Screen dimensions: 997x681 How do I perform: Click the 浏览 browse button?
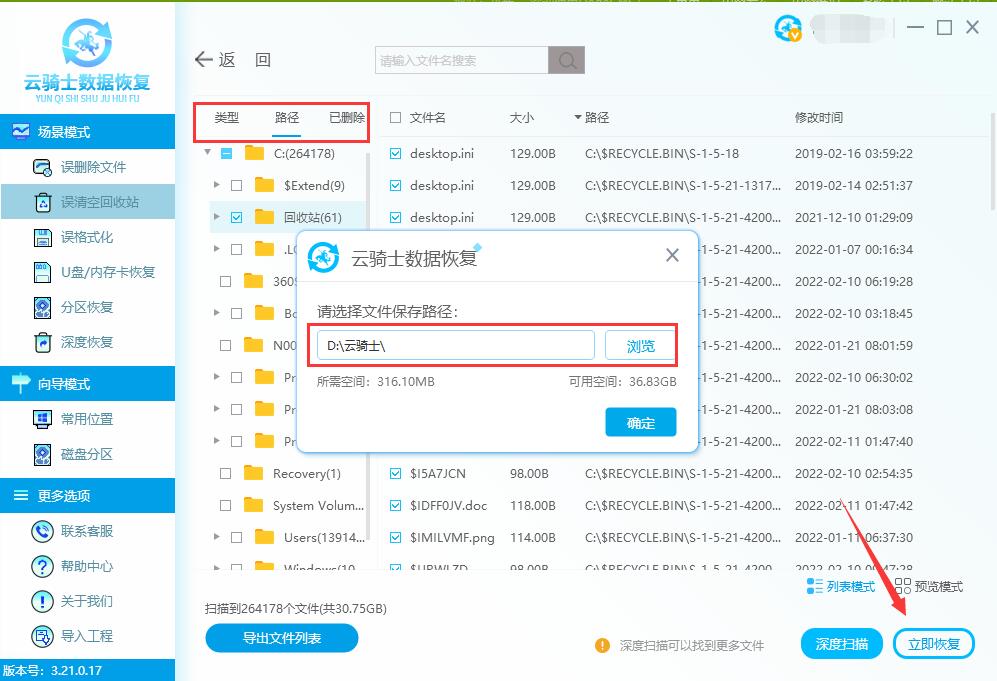[640, 346]
